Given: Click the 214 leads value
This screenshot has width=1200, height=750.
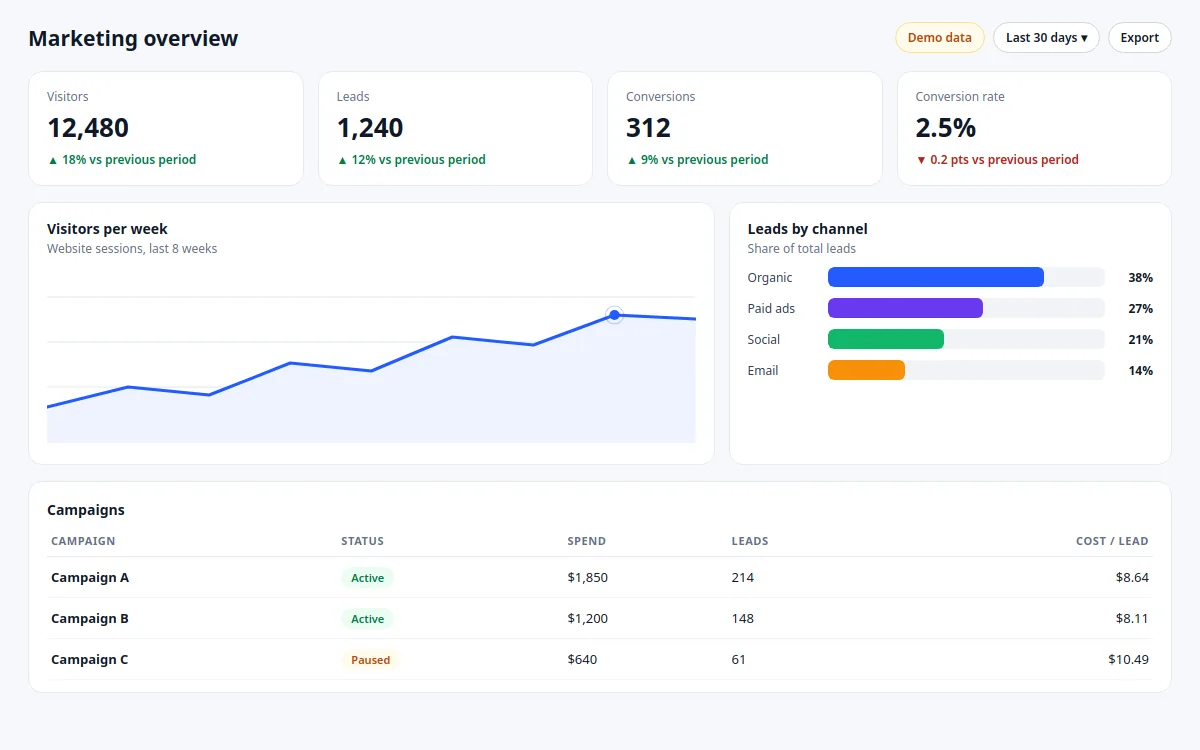Looking at the screenshot, I should click(x=743, y=577).
